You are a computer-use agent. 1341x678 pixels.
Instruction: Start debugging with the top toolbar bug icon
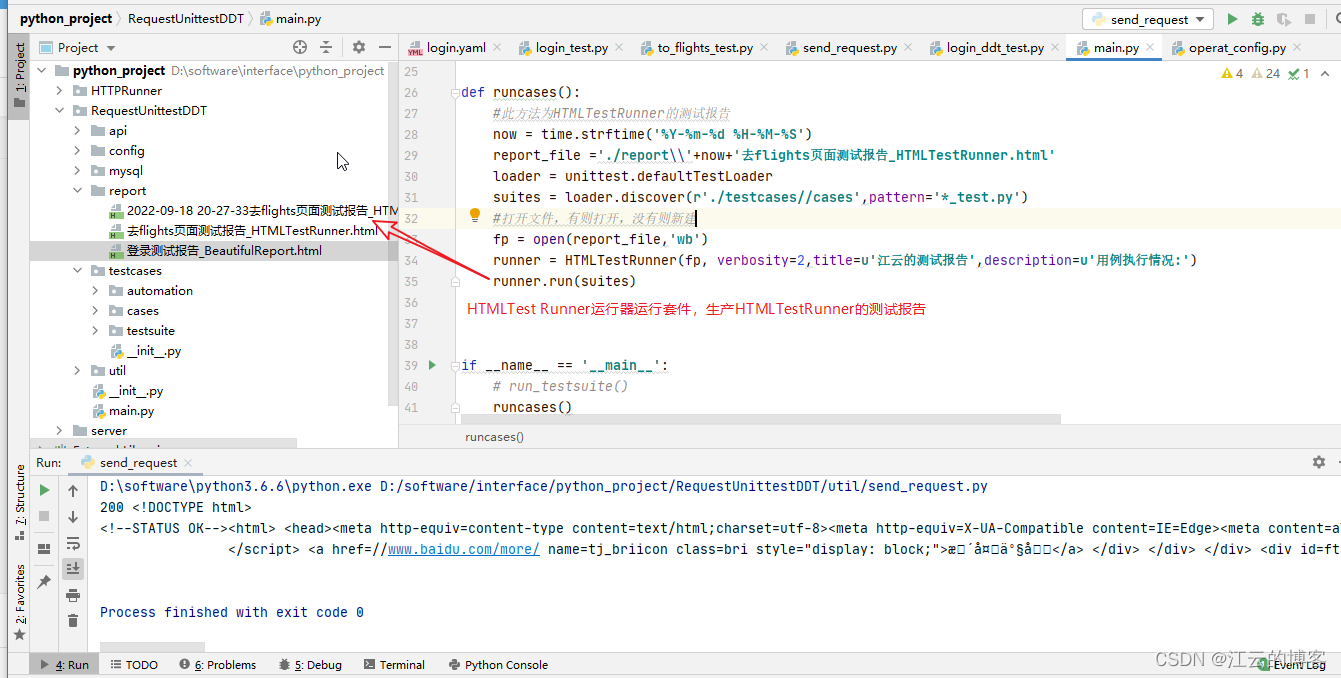point(1258,19)
